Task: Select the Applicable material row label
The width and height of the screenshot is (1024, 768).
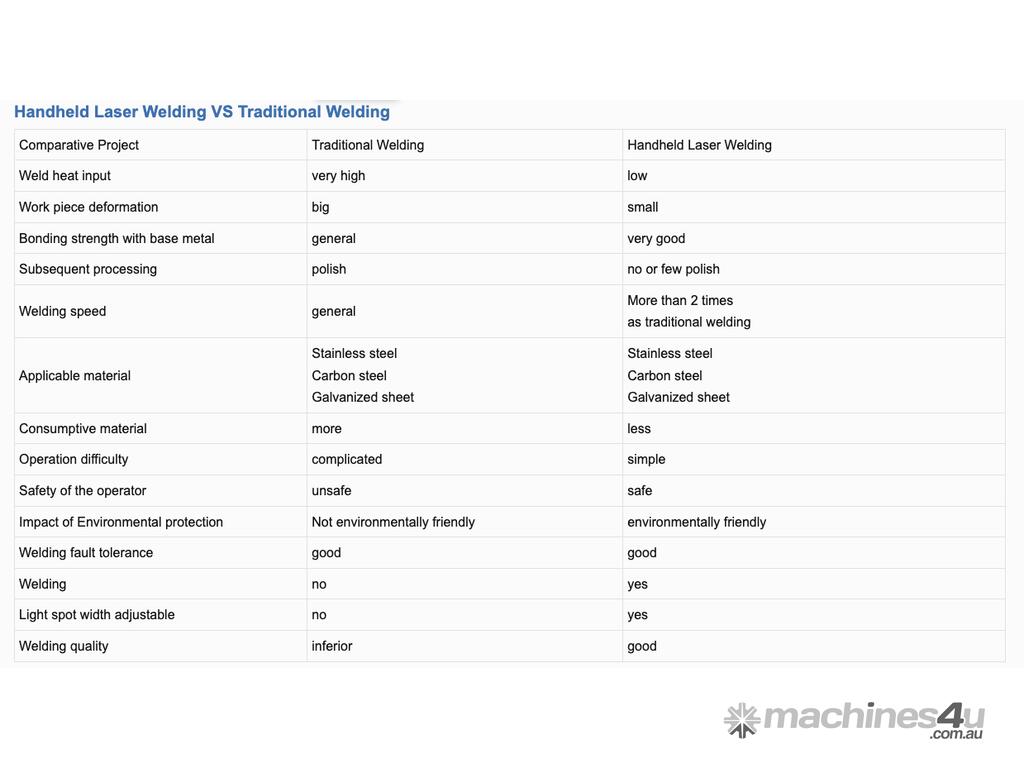Action: coord(75,376)
